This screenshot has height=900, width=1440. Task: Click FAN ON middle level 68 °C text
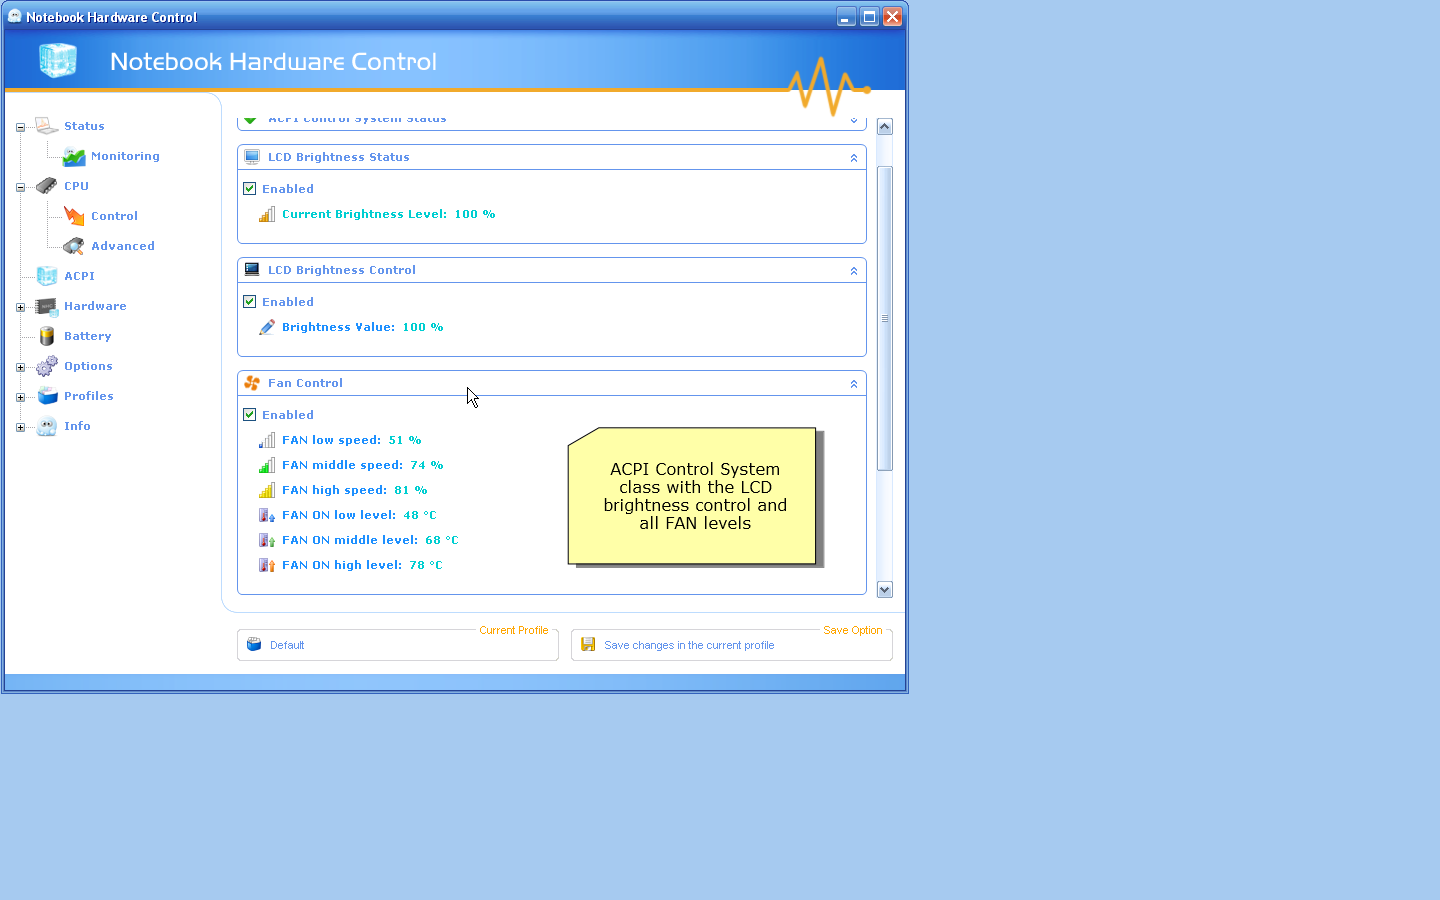370,540
